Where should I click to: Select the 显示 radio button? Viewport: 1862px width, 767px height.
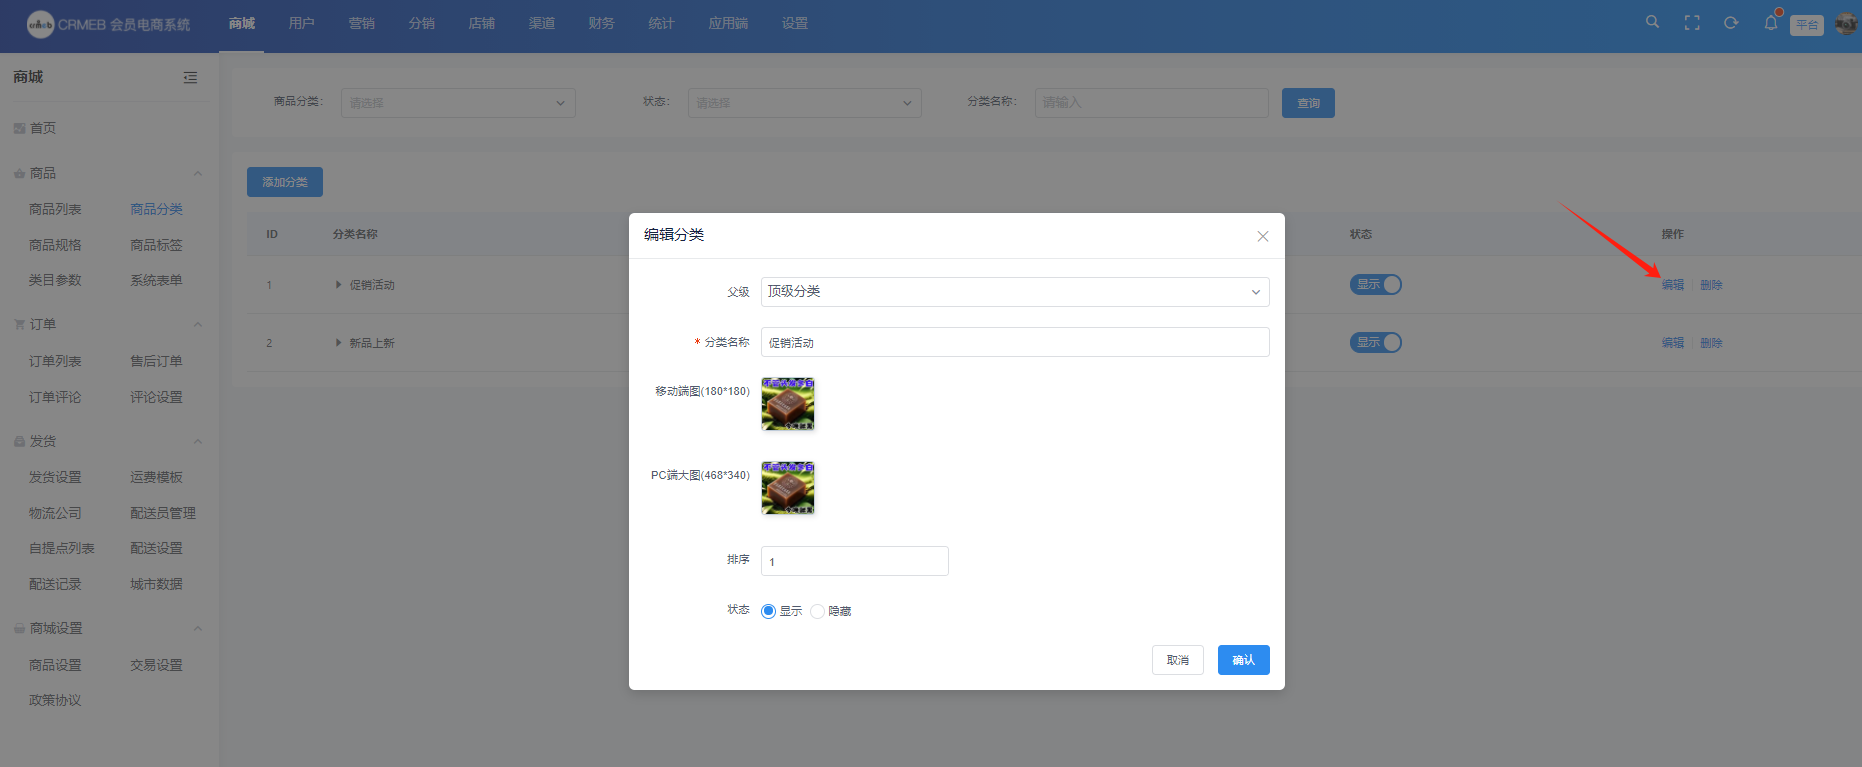click(x=768, y=611)
